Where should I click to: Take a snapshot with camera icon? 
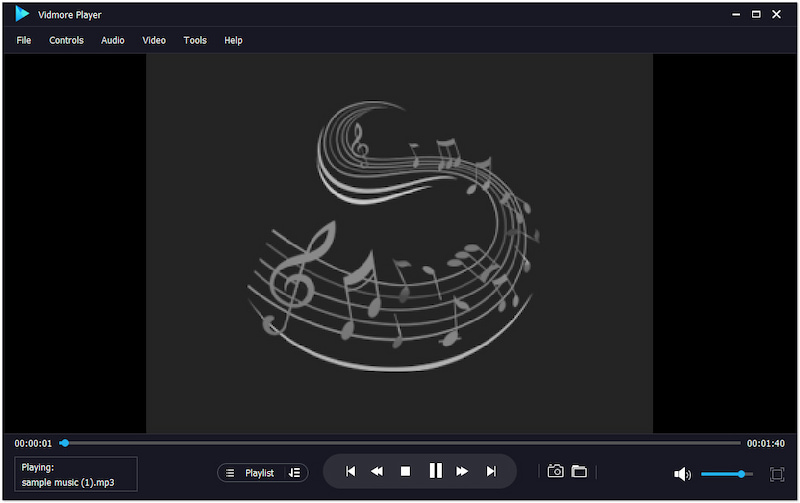555,472
